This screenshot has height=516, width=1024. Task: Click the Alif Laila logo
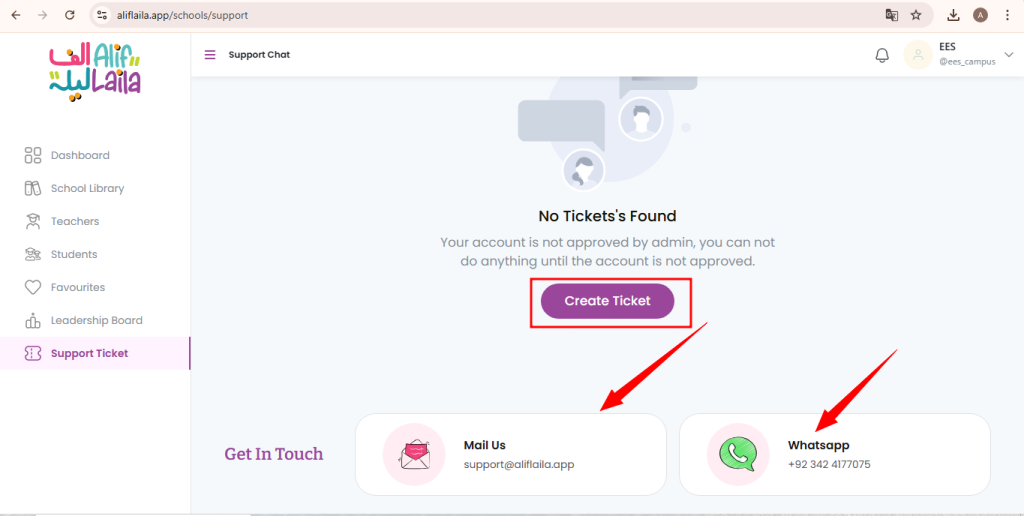tap(95, 72)
